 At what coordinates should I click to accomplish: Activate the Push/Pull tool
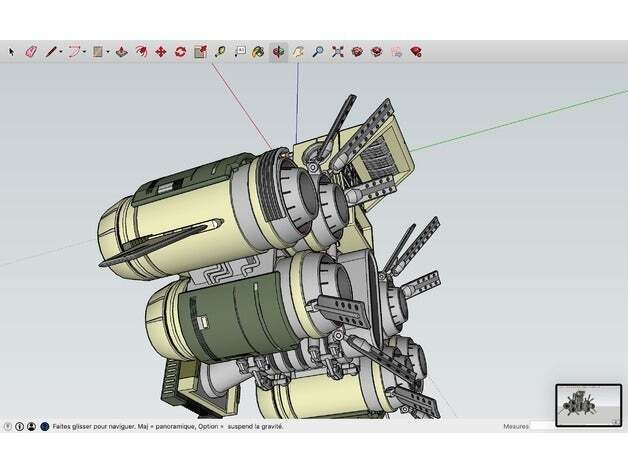pos(121,51)
